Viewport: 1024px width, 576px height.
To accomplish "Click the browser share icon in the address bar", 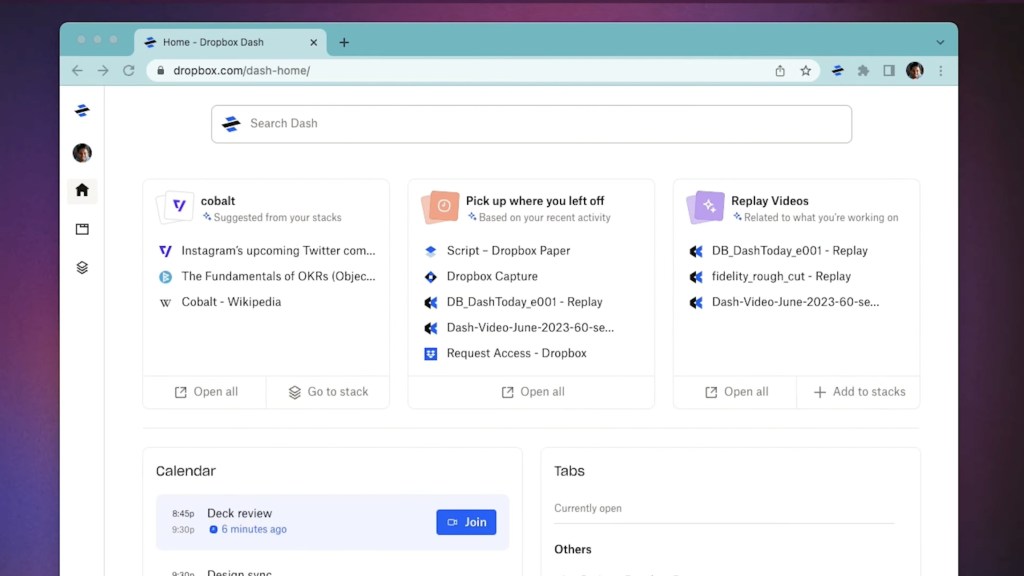I will [x=780, y=71].
